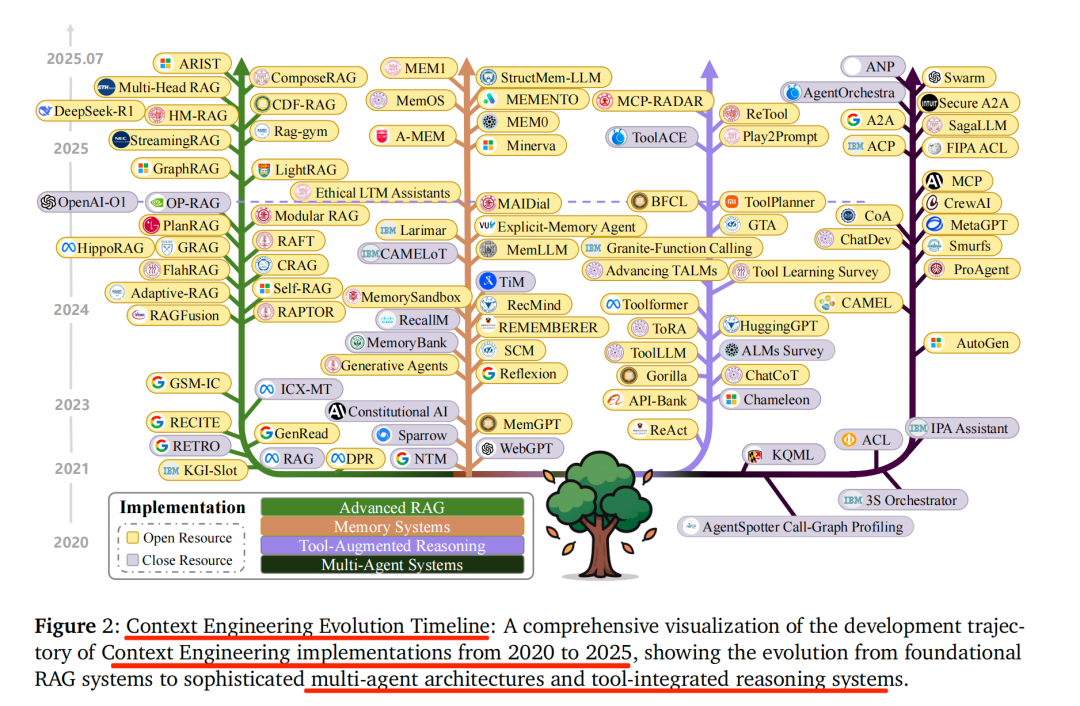1080x706 pixels.
Task: Click the Microsoft logo in the AutoGen label
Action: coord(936,342)
